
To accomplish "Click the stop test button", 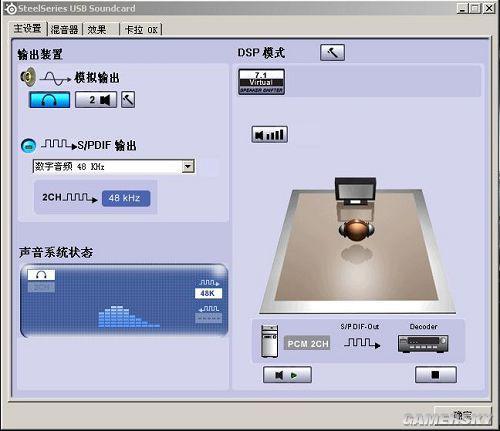I will (436, 375).
